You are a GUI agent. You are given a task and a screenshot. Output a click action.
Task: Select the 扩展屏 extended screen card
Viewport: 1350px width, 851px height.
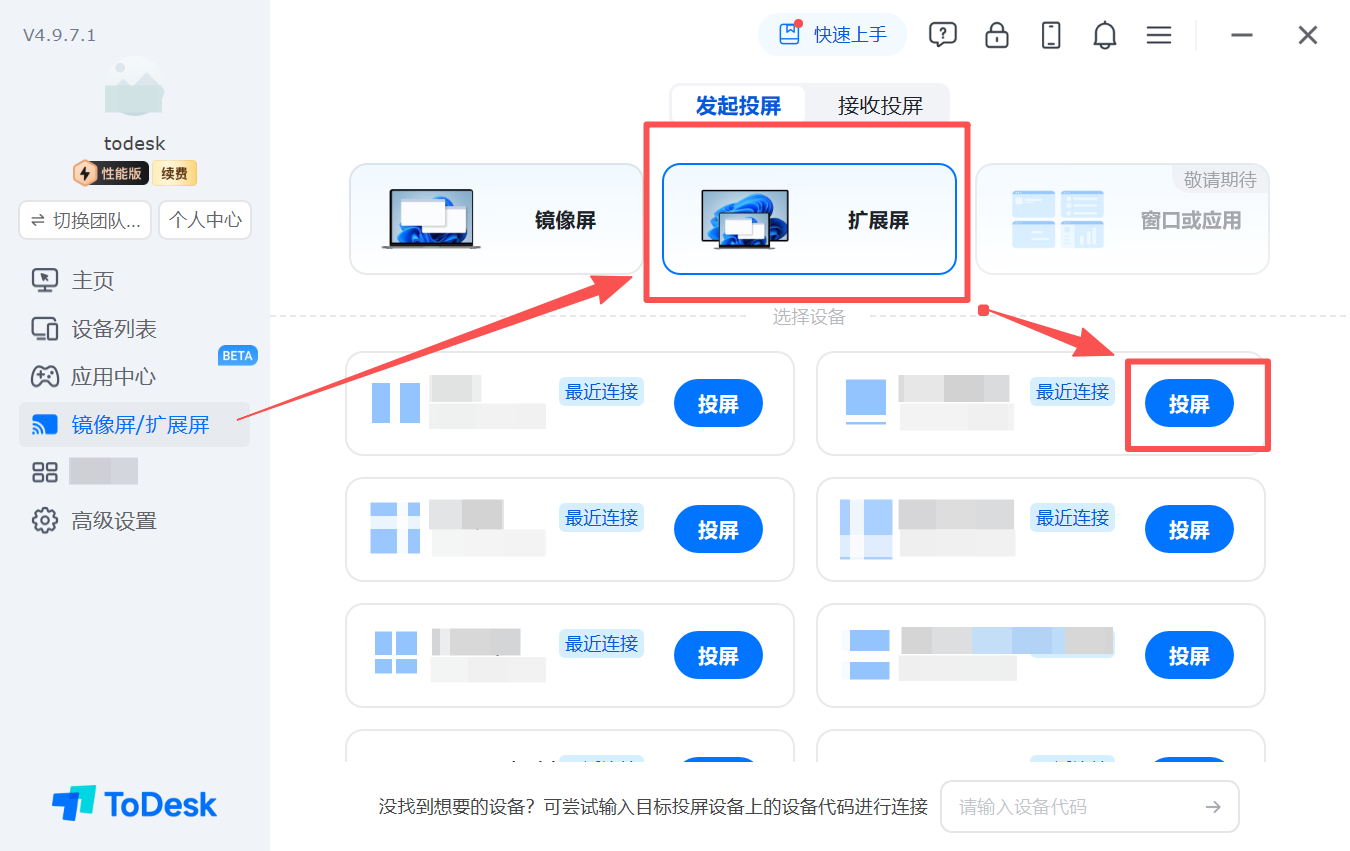[809, 219]
